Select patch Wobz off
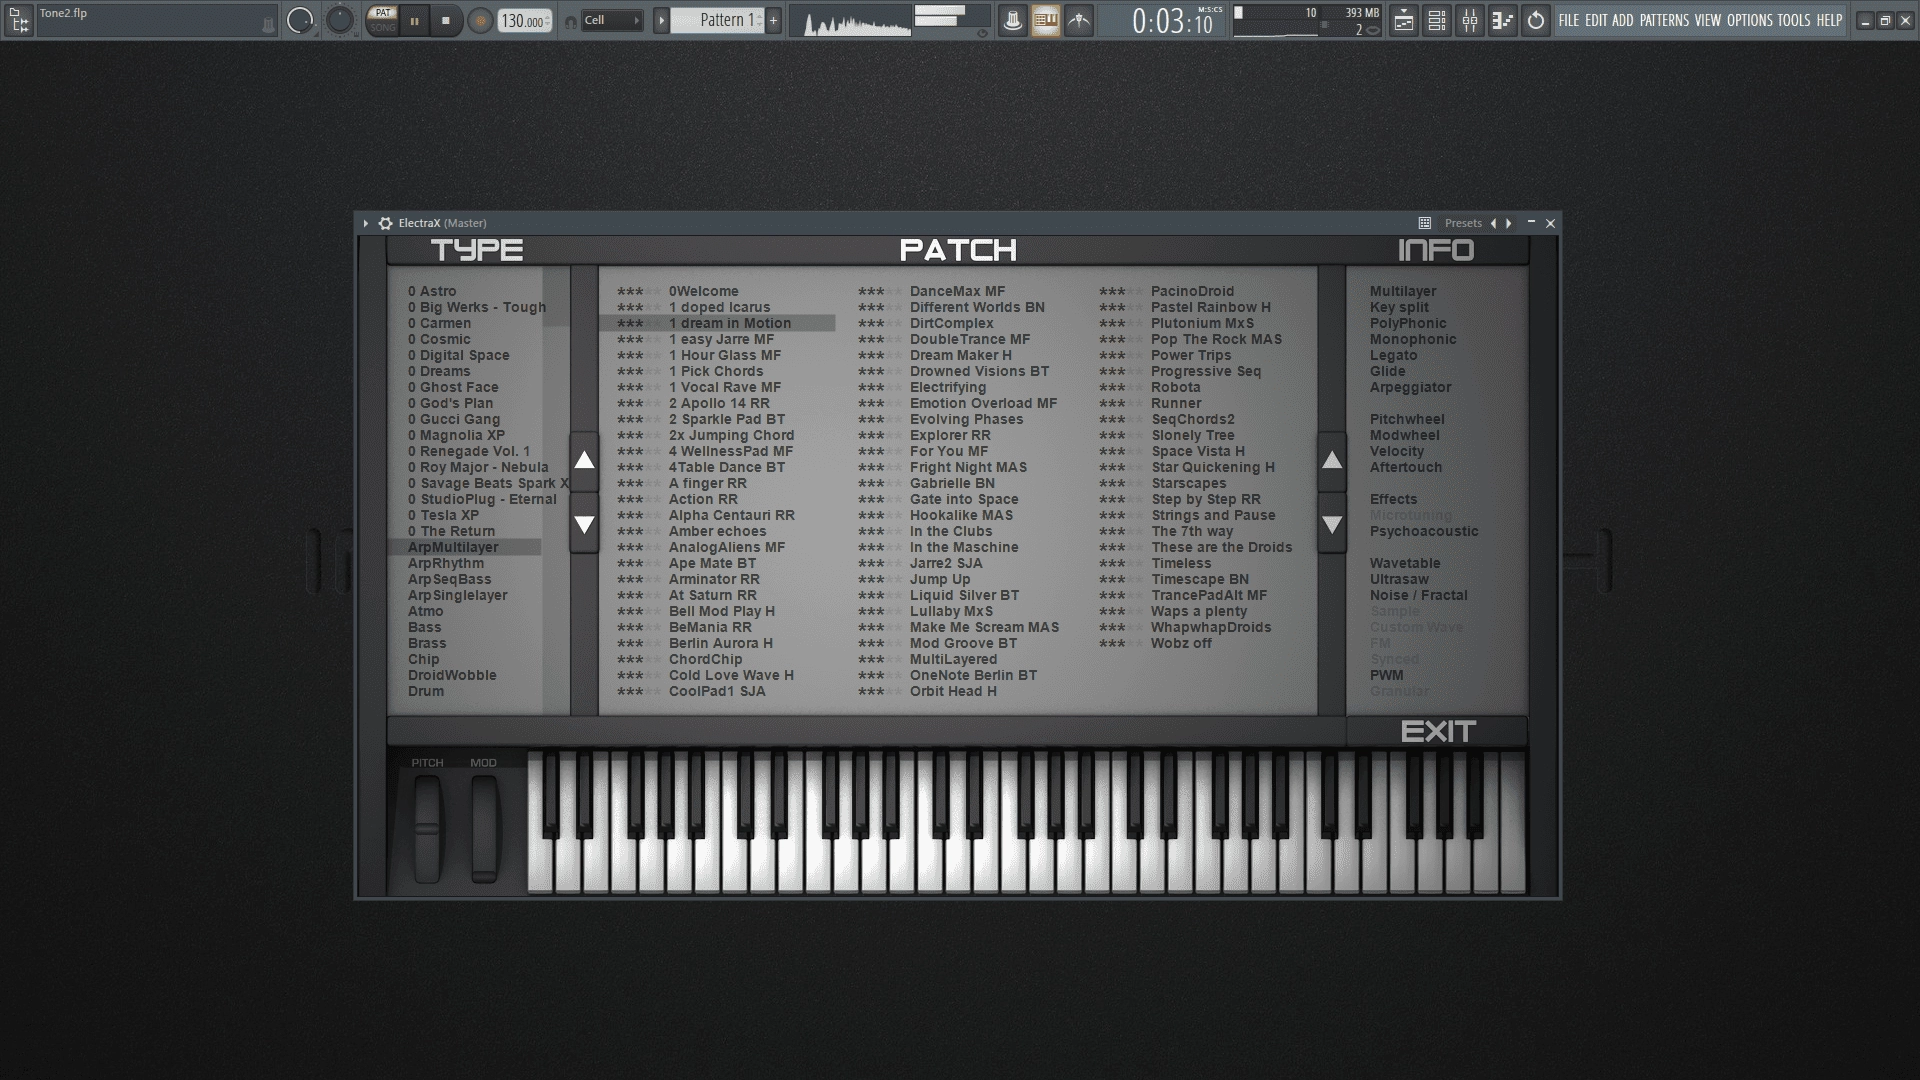This screenshot has width=1920, height=1080. pos(1181,643)
